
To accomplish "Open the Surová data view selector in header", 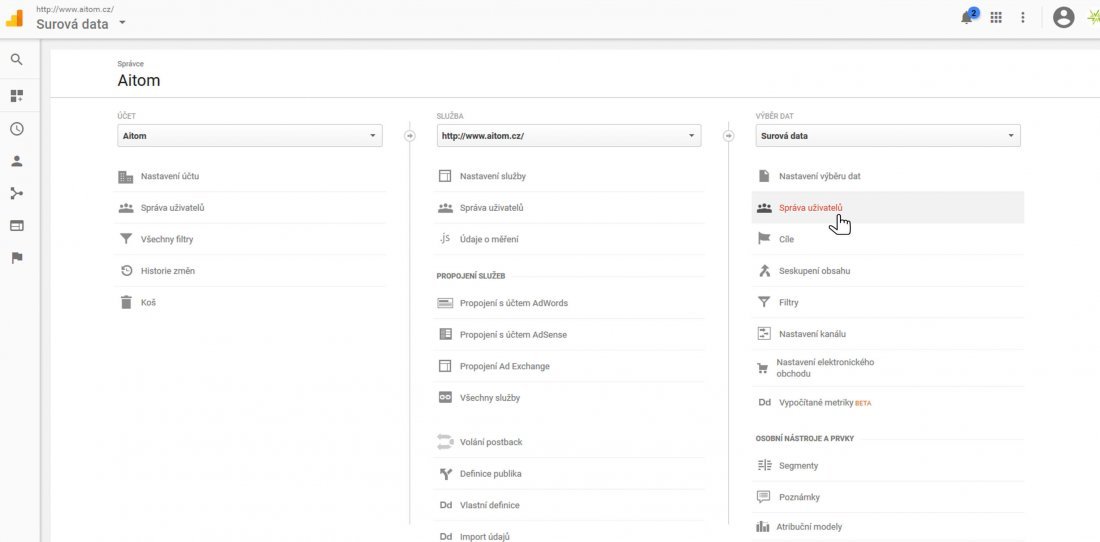I will click(80, 24).
